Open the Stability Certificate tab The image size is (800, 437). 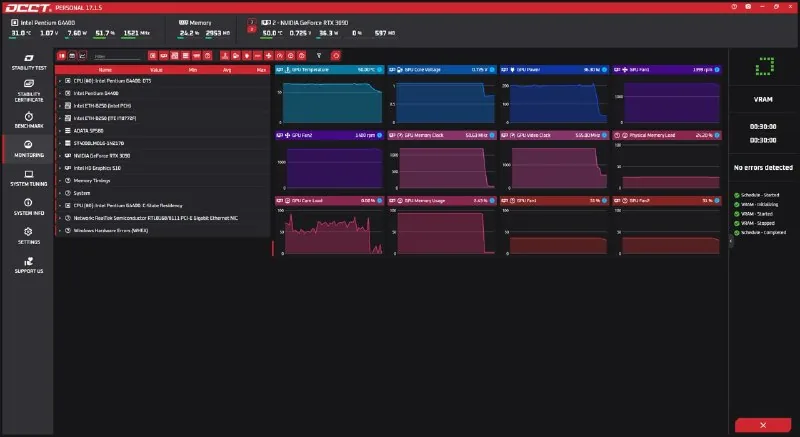29,91
